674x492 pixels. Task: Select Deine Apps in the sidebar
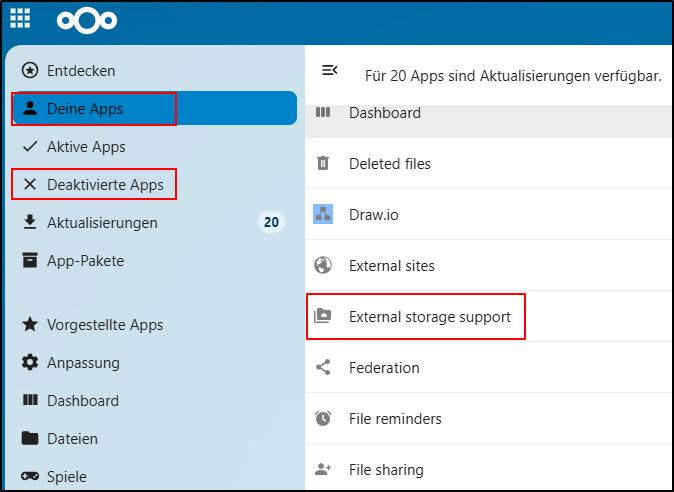(x=85, y=109)
